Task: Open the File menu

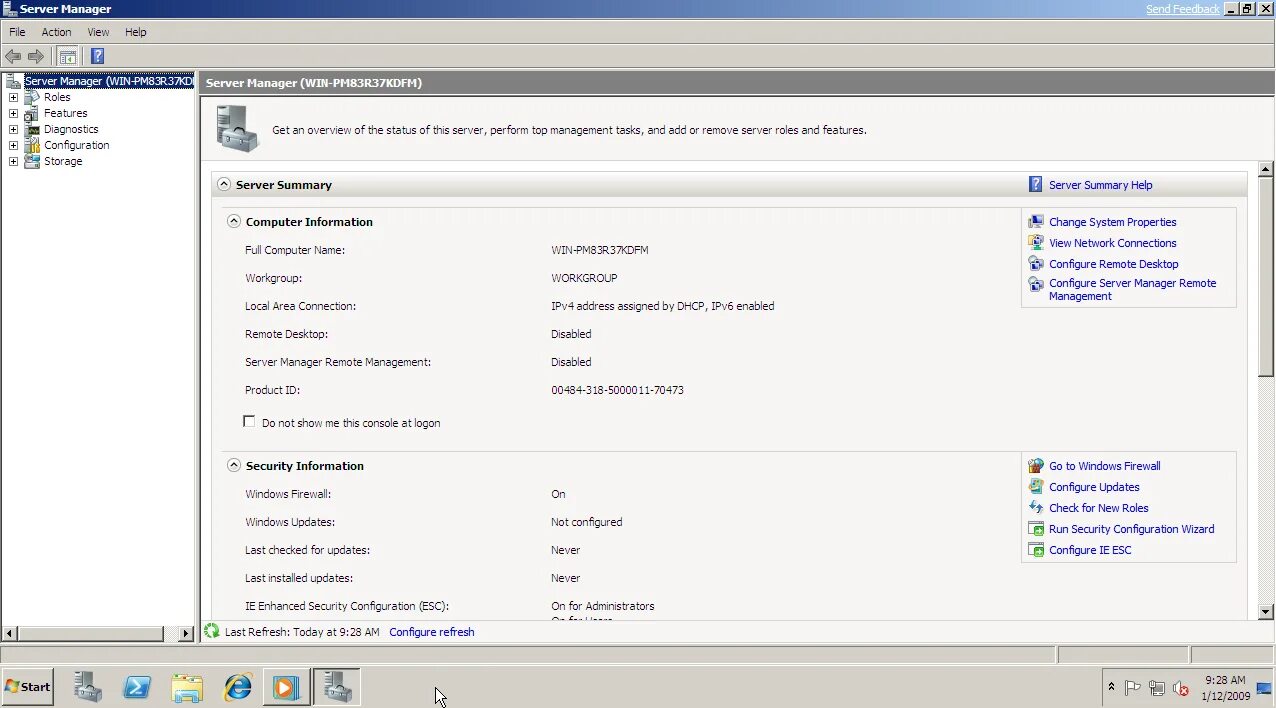Action: [17, 32]
